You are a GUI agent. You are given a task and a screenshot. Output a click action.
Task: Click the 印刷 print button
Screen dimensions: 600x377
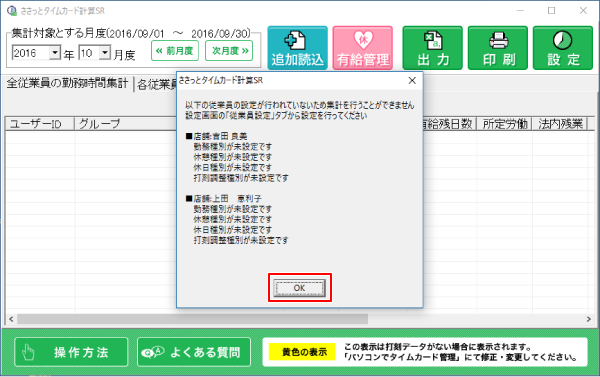pyautogui.click(x=498, y=48)
